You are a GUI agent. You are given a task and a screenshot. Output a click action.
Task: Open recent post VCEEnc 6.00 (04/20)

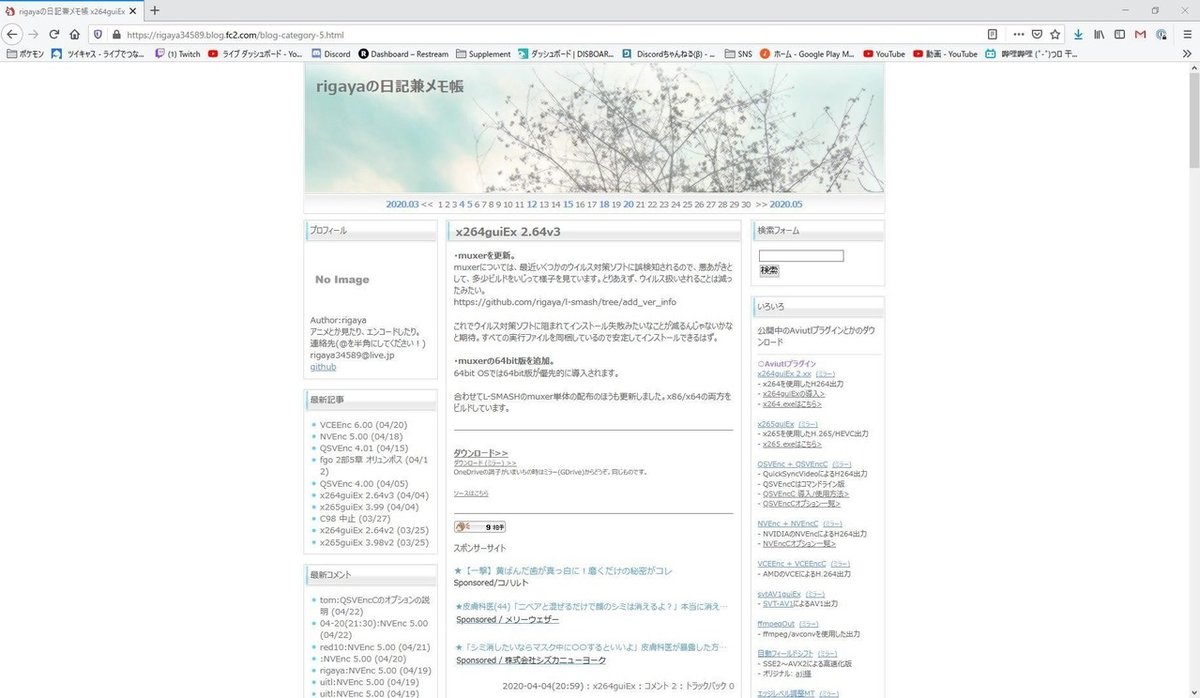click(x=365, y=424)
